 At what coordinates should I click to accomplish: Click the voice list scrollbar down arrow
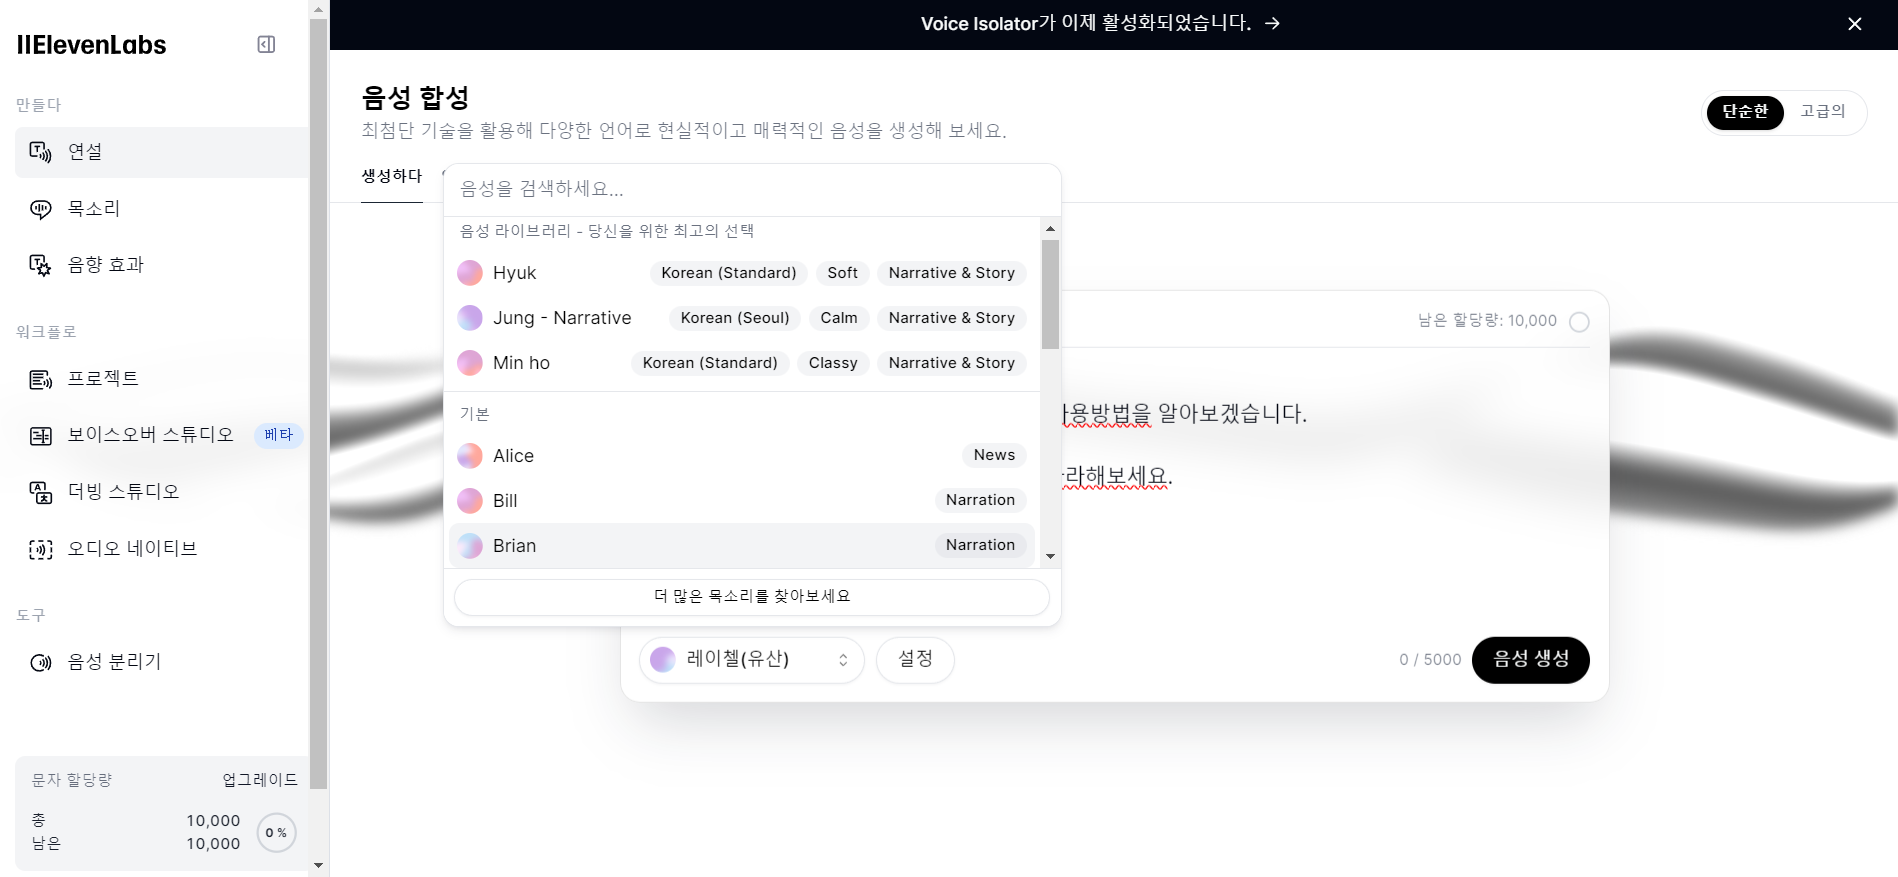(x=1050, y=556)
